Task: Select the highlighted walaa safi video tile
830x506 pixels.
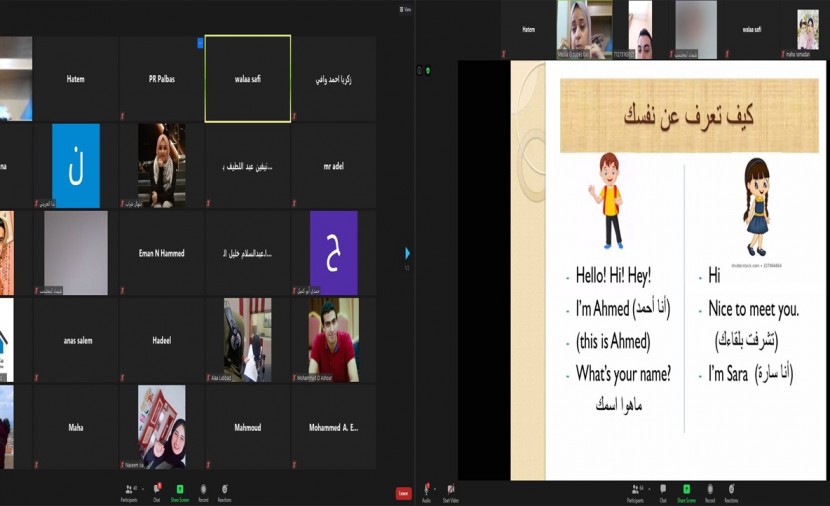Action: tap(248, 79)
